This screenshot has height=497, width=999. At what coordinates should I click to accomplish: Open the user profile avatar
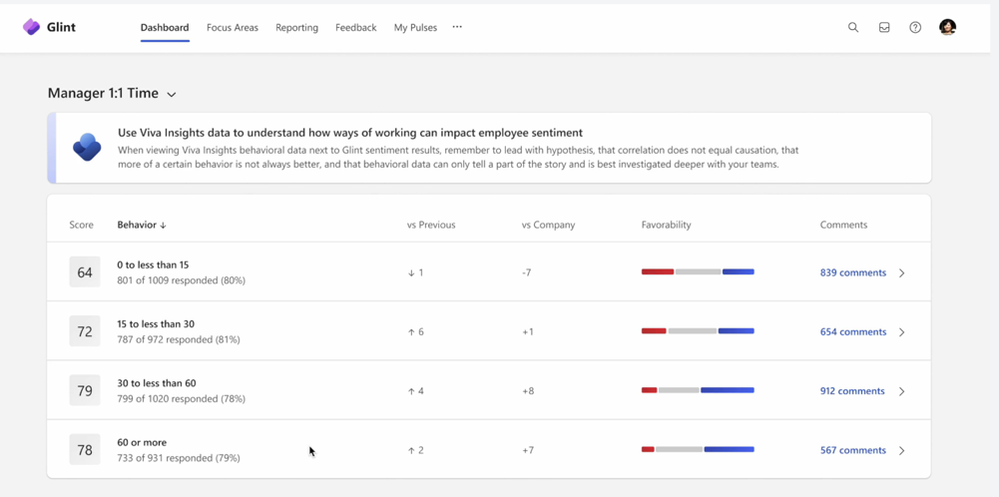pyautogui.click(x=947, y=27)
